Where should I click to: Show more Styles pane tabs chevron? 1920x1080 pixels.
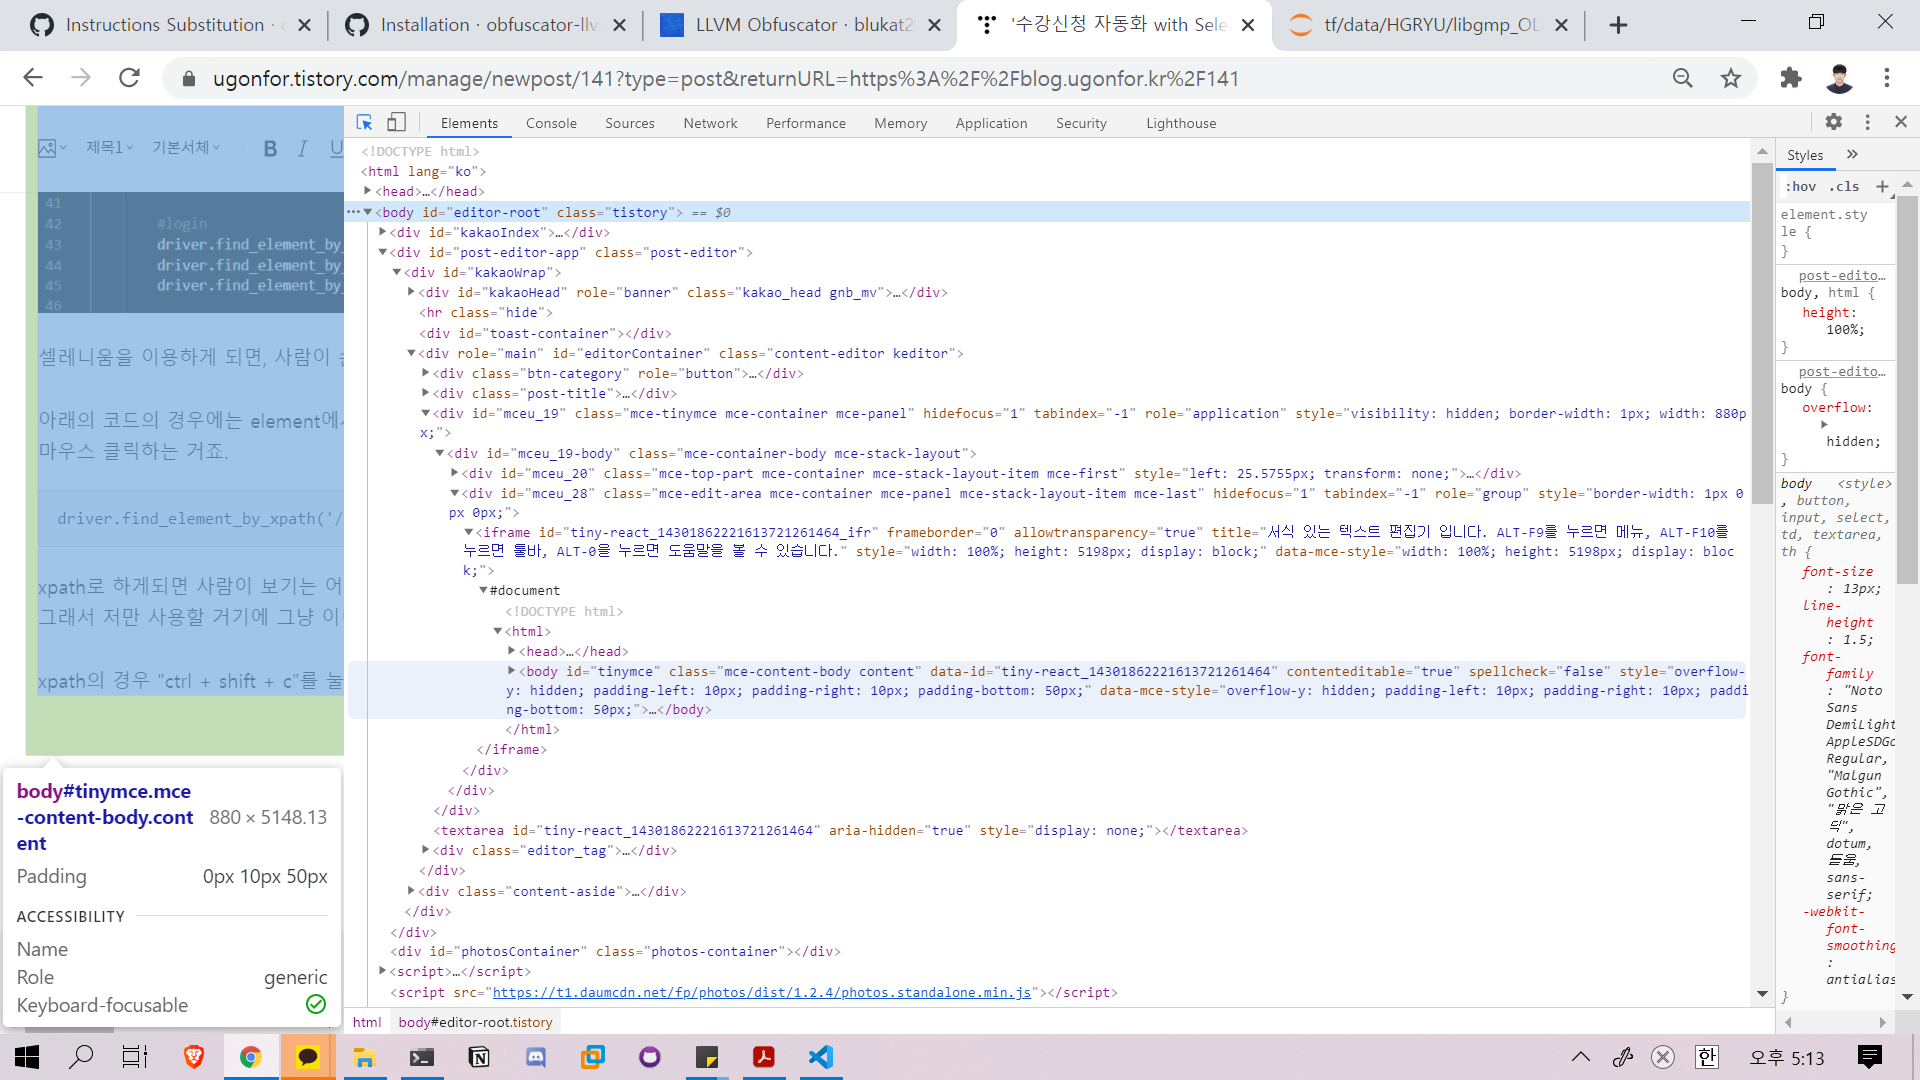click(x=1852, y=154)
